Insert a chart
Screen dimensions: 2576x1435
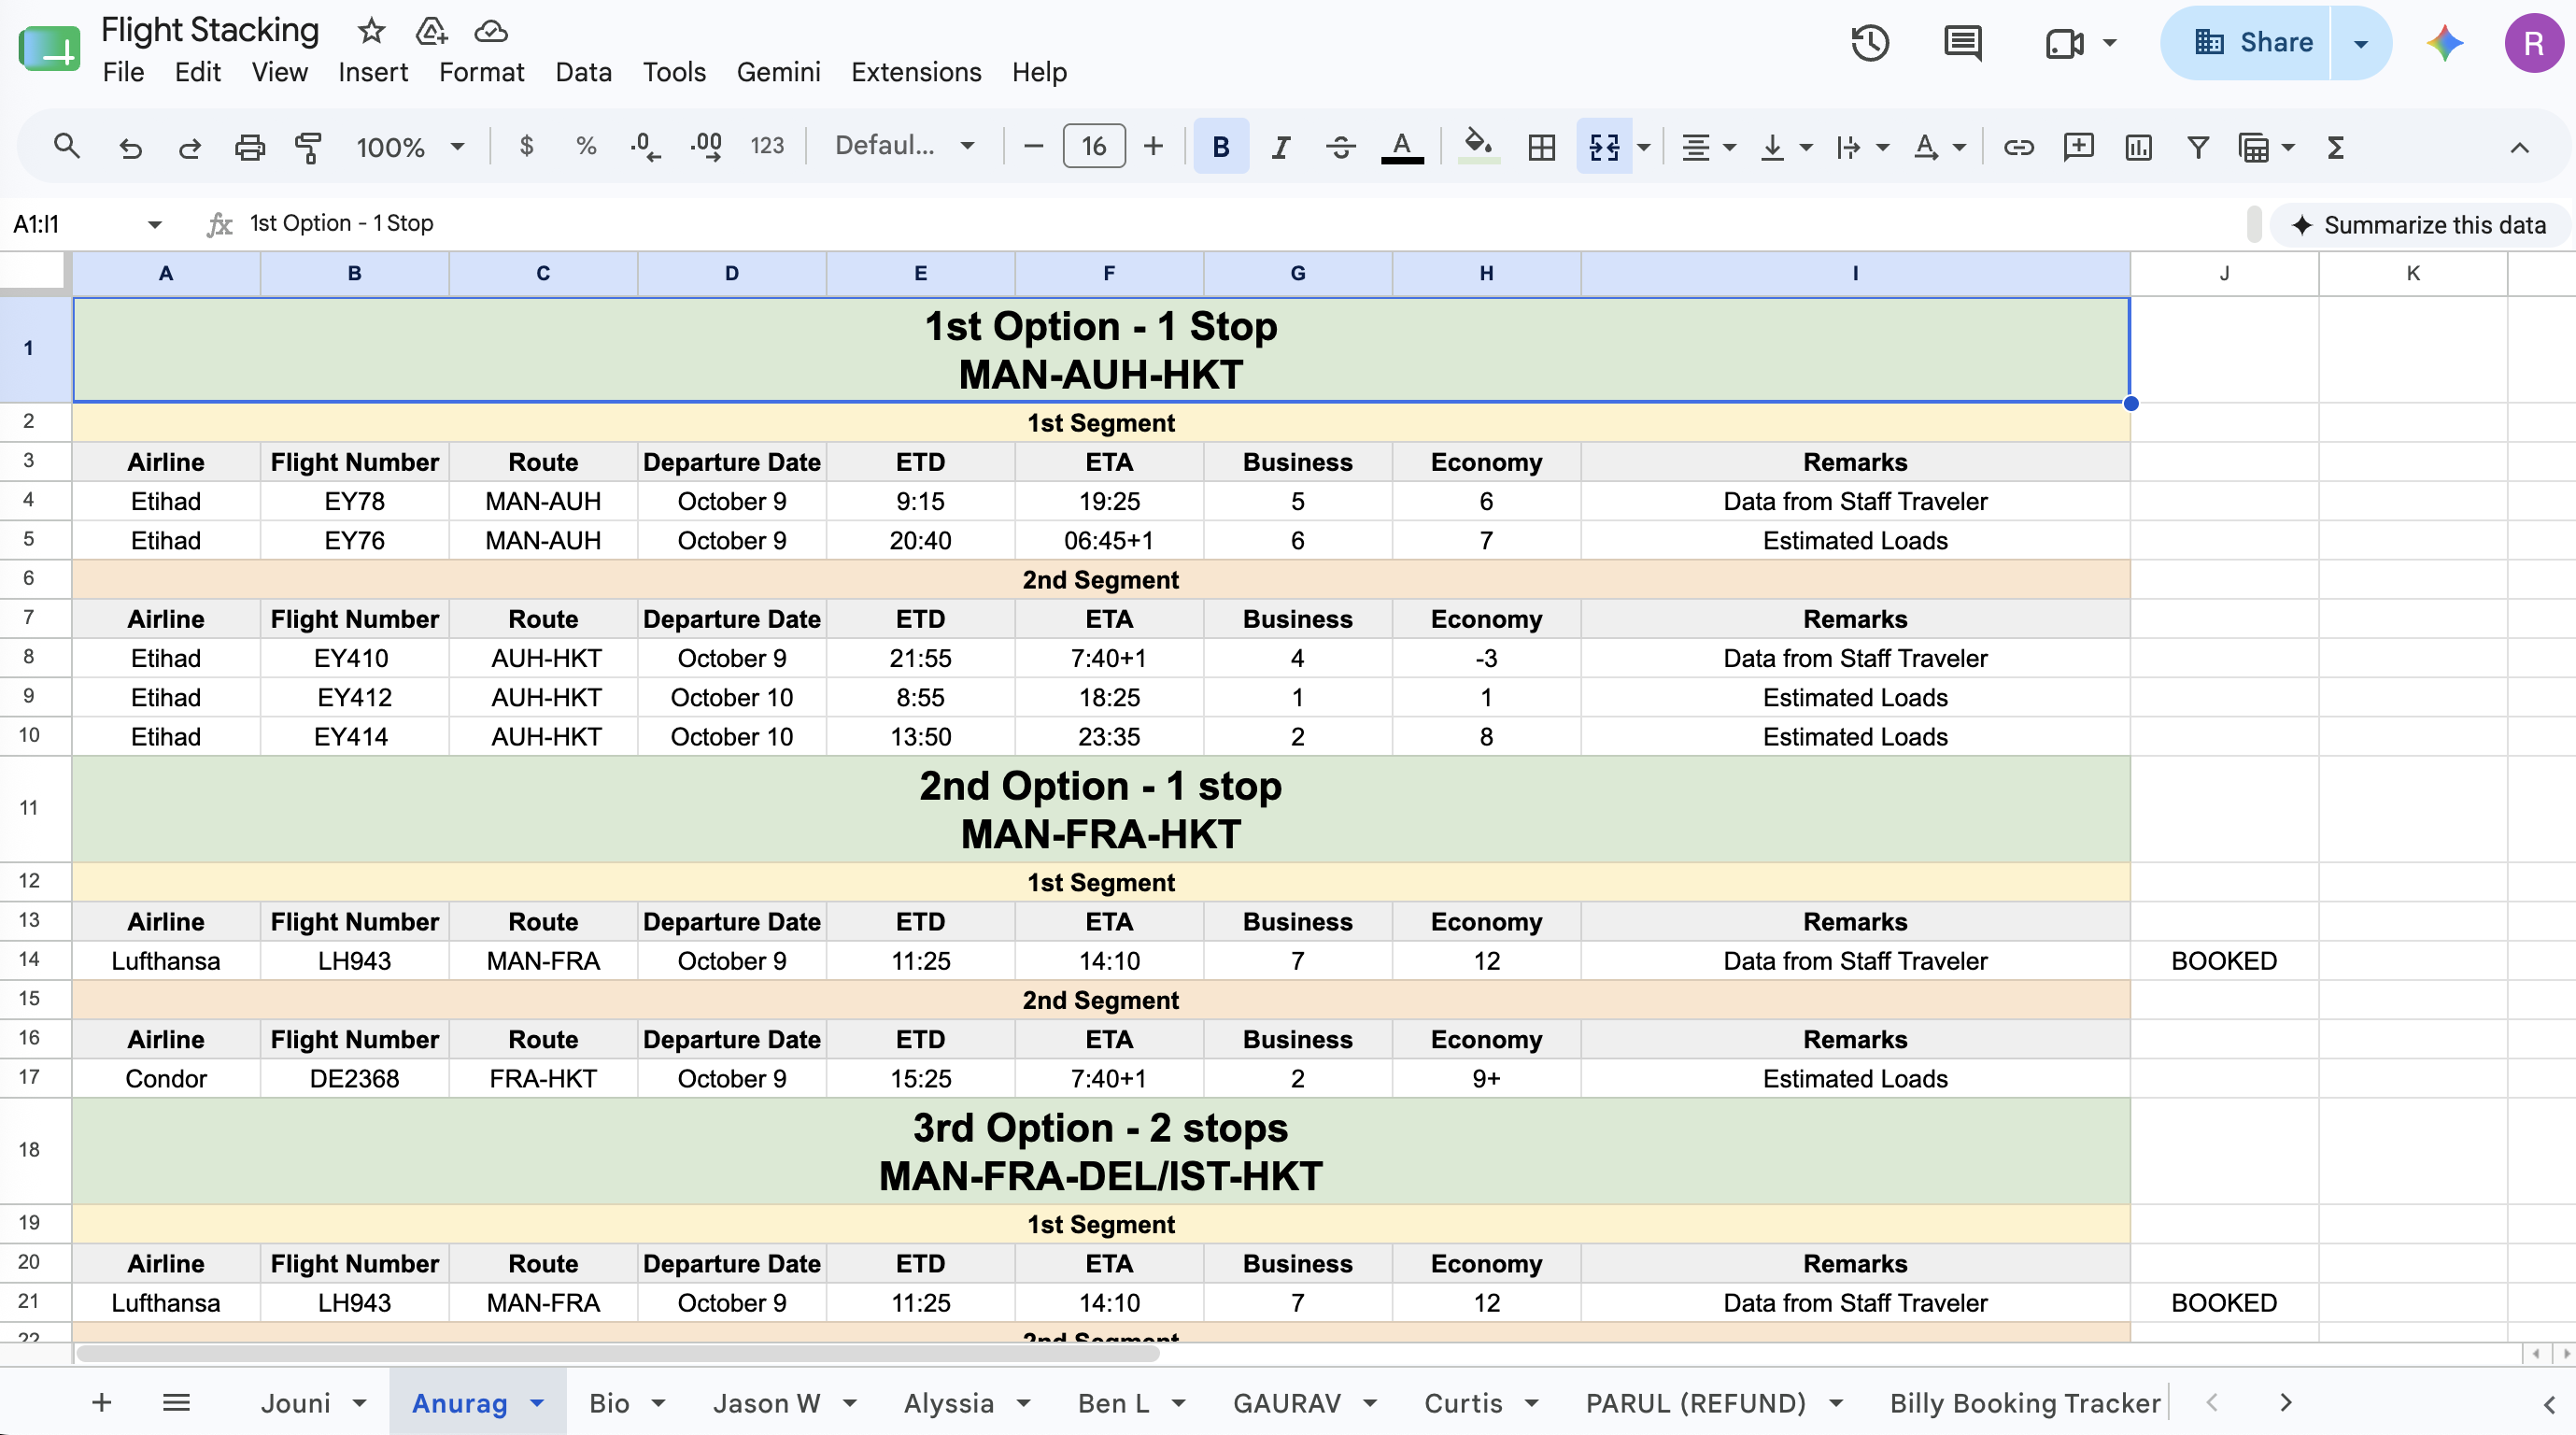click(x=2138, y=147)
